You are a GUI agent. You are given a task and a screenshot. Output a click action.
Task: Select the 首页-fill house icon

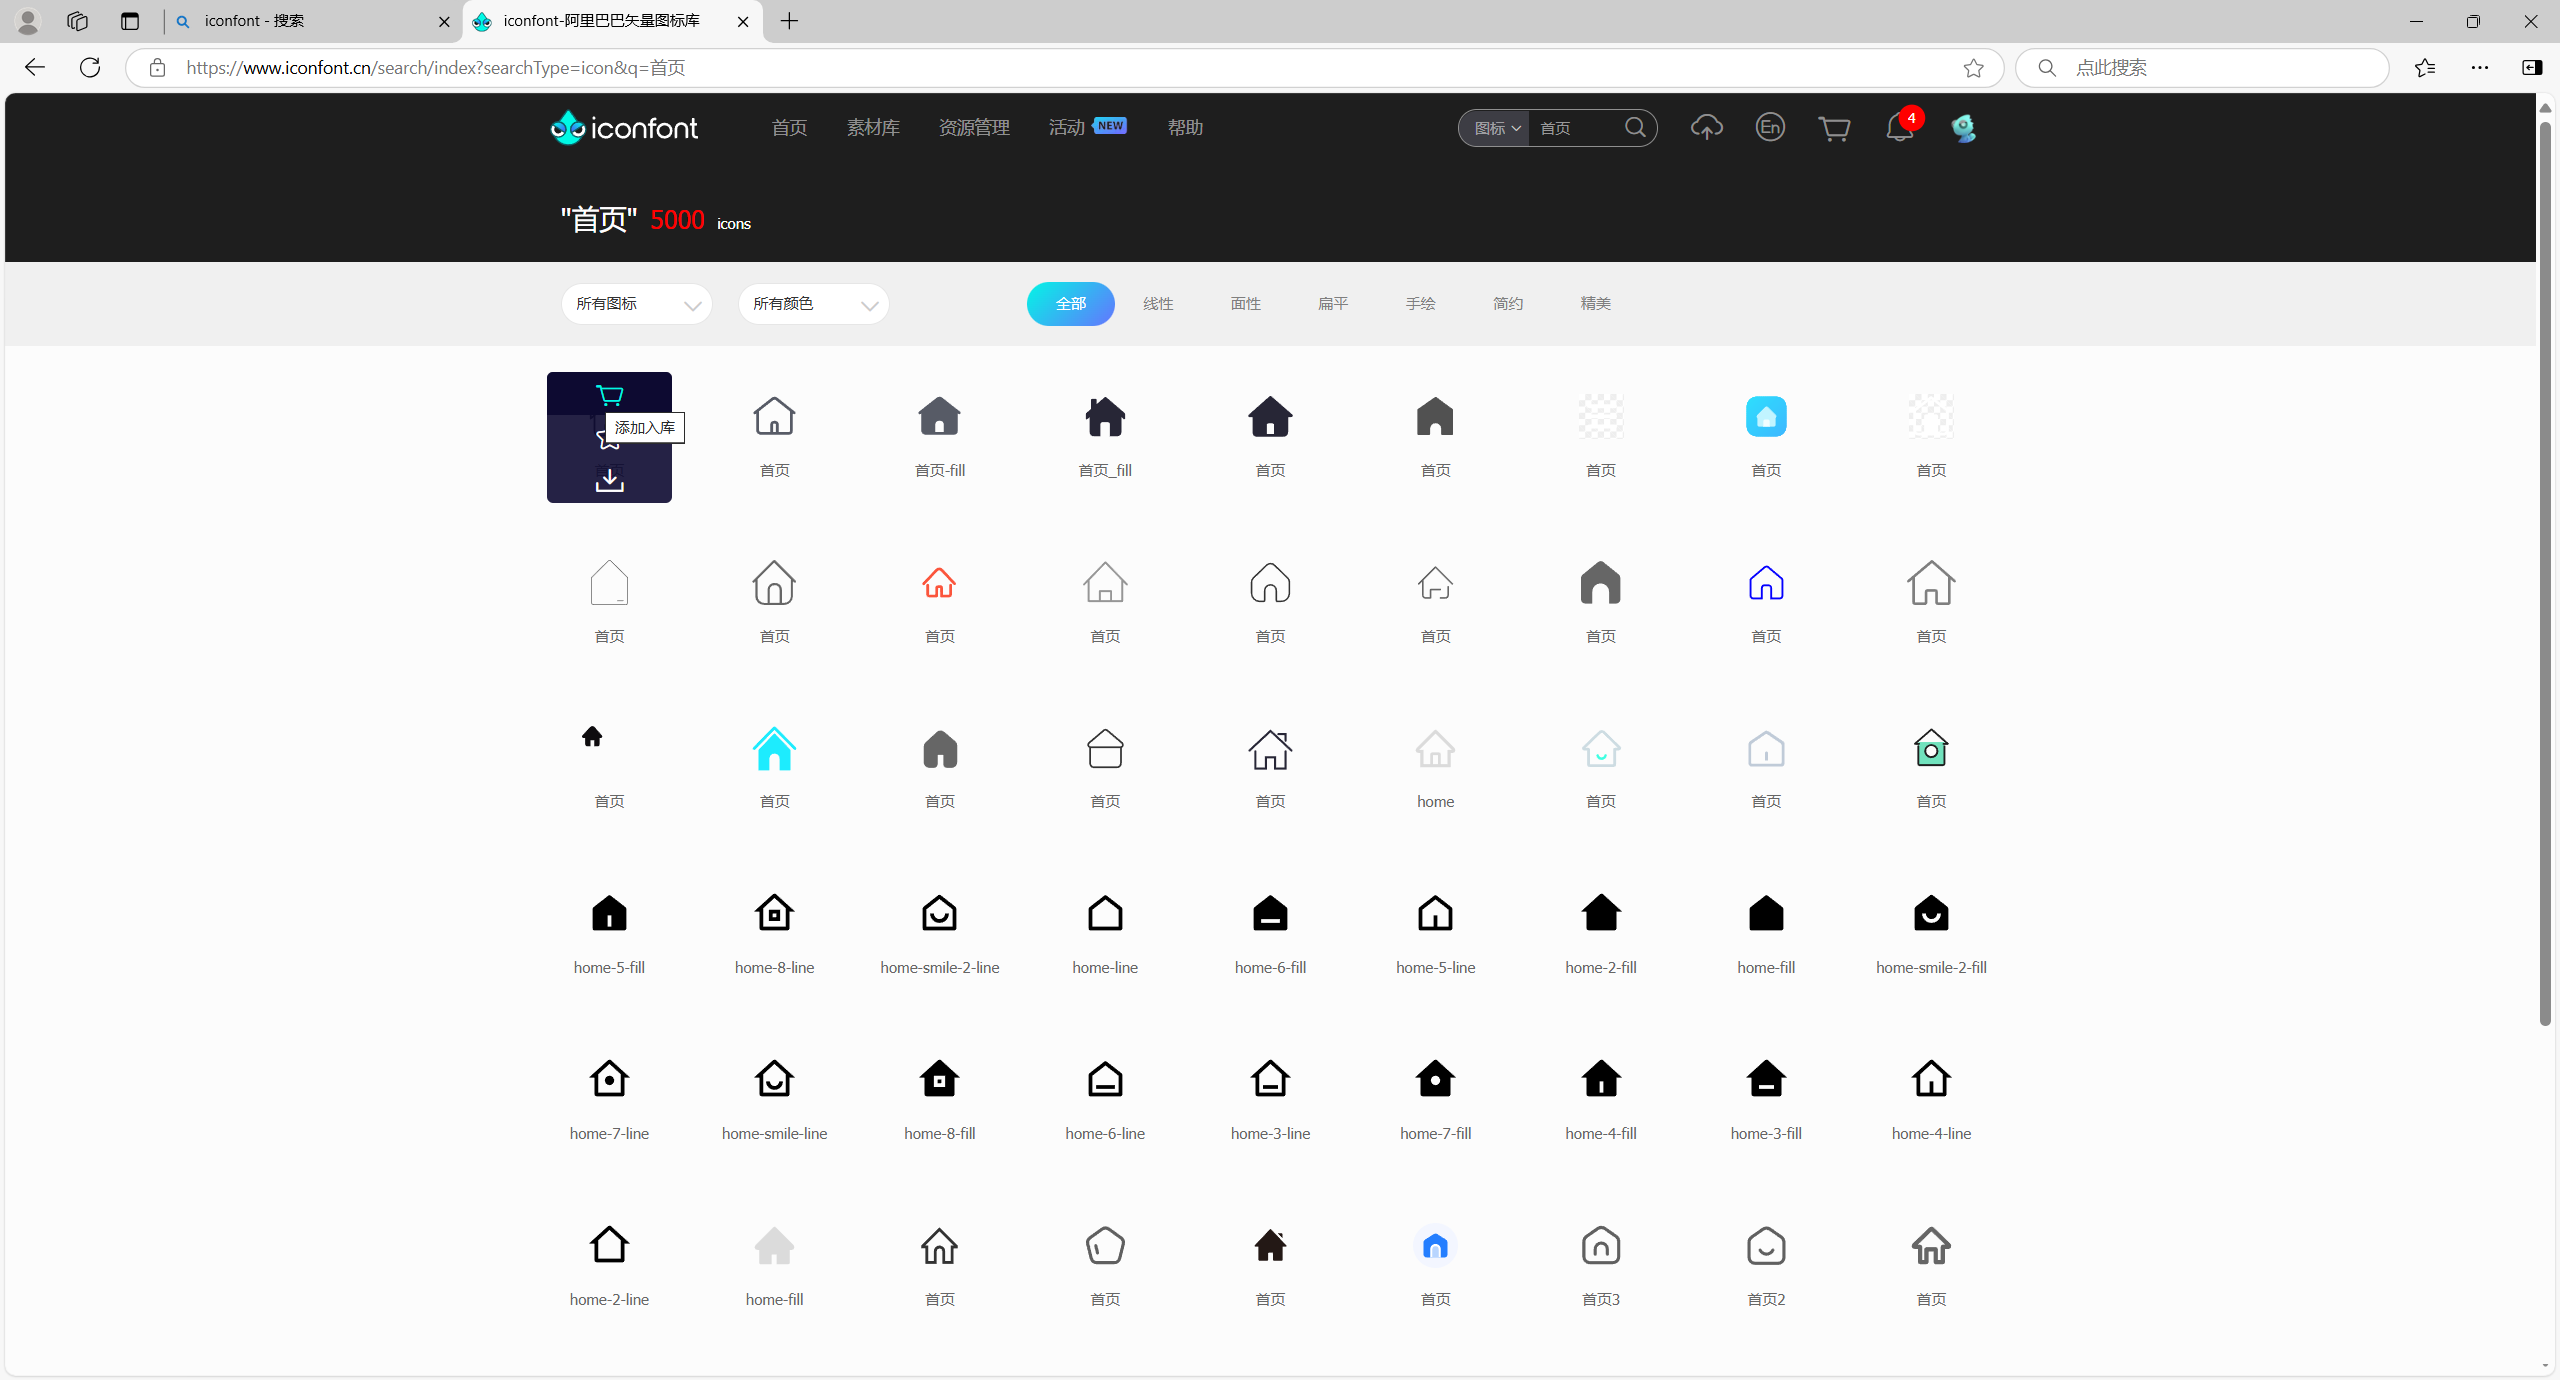[939, 416]
